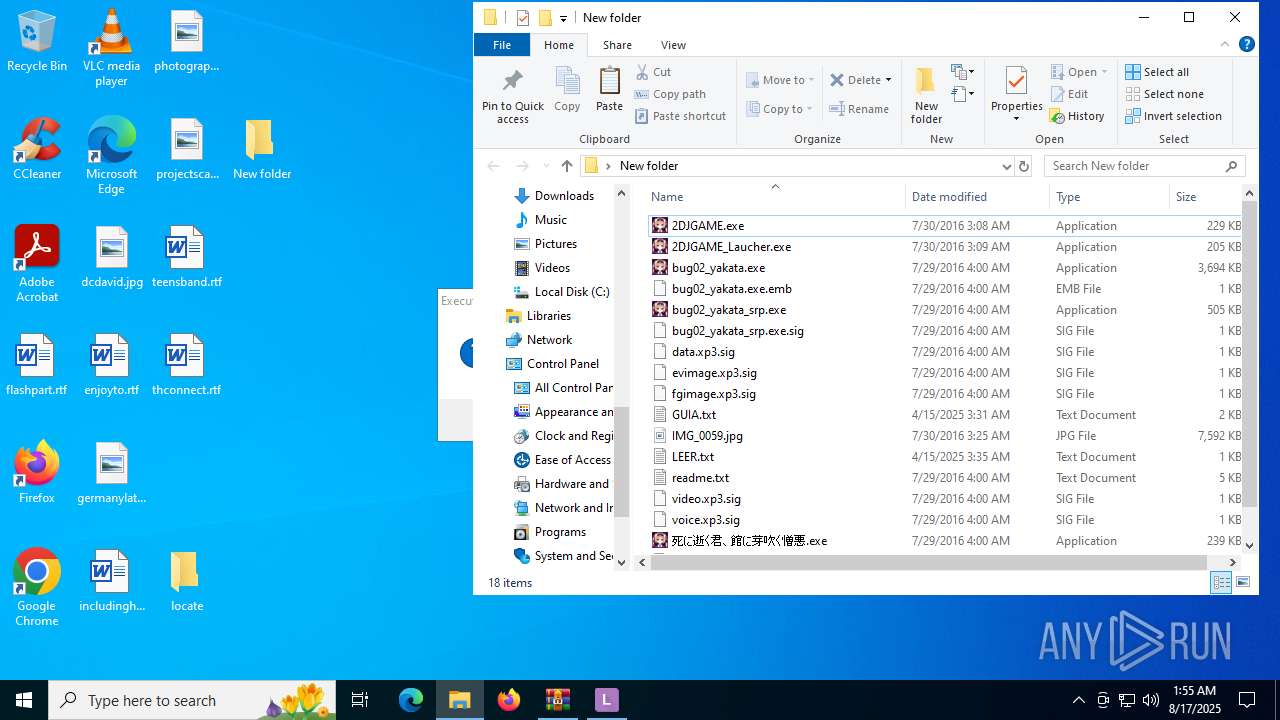Viewport: 1280px width, 720px height.
Task: Open Customize Quick Access Toolbar dropdown
Action: click(563, 18)
